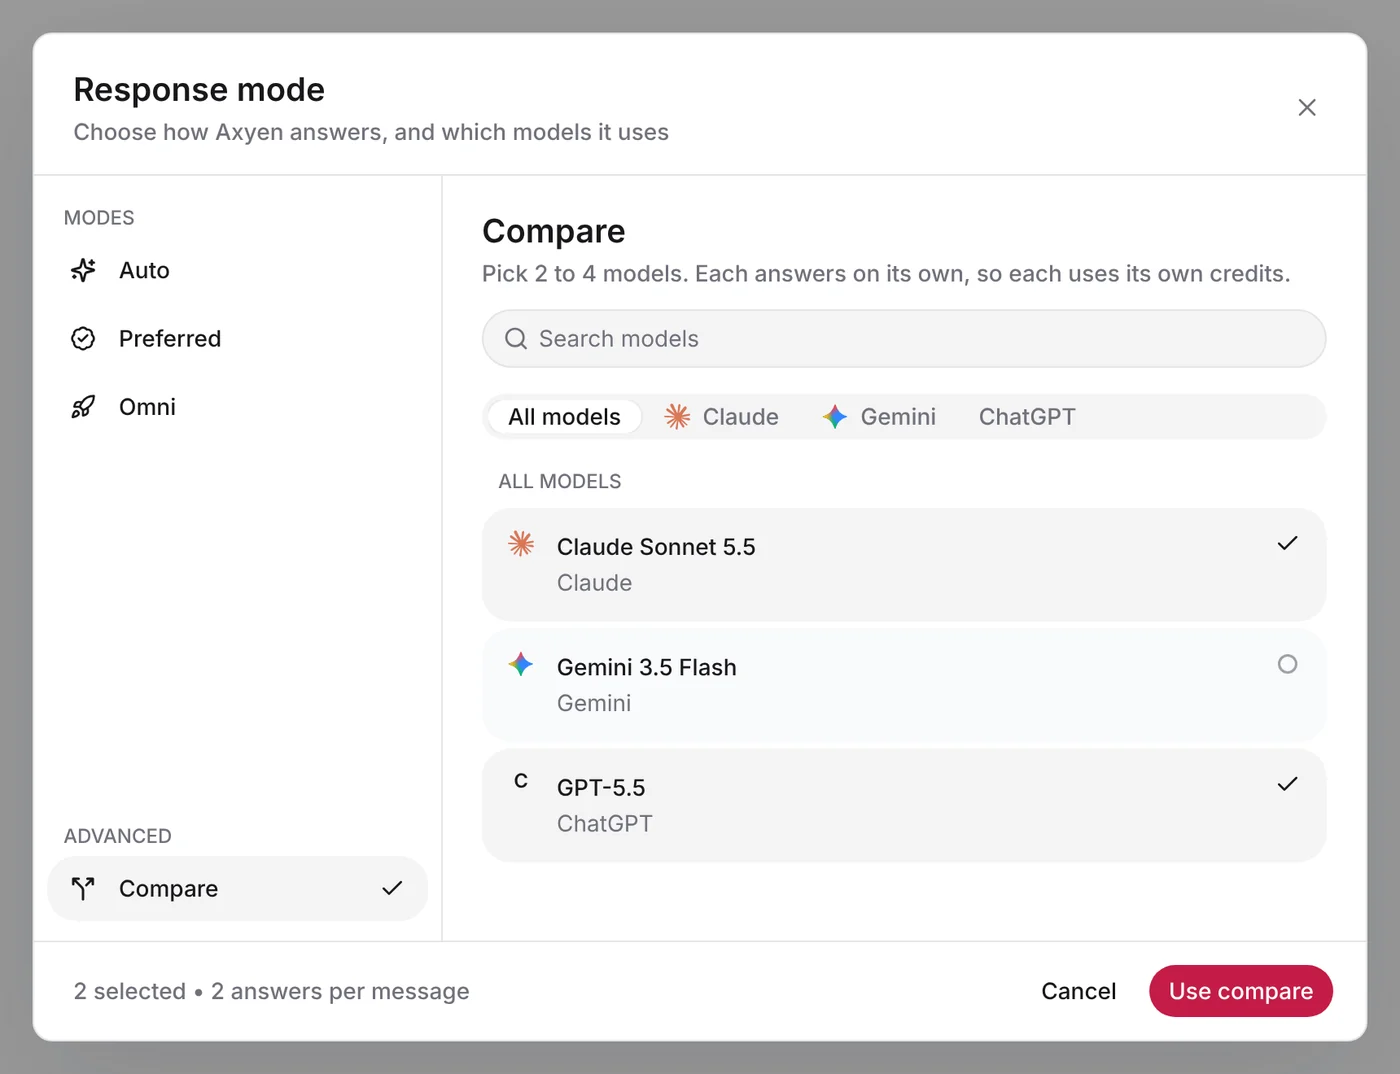Show only Gemini models tab
This screenshot has height=1074, width=1400.
880,417
